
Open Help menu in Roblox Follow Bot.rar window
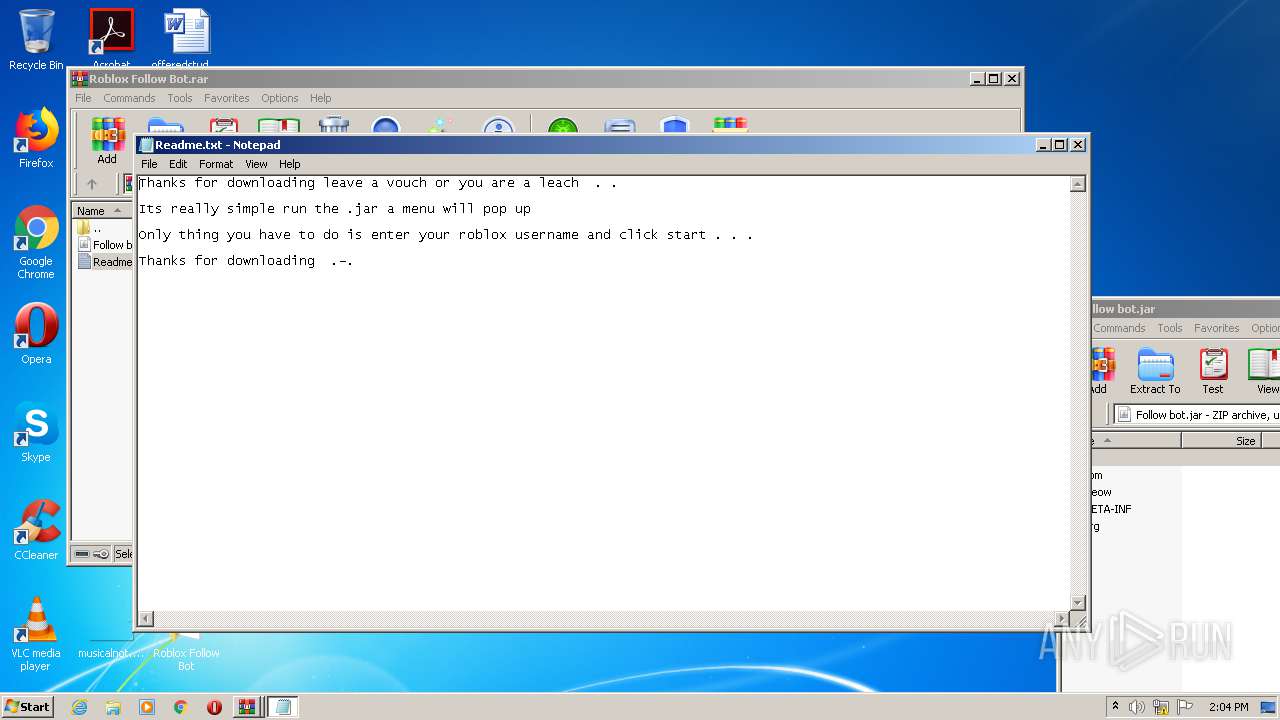tap(321, 98)
